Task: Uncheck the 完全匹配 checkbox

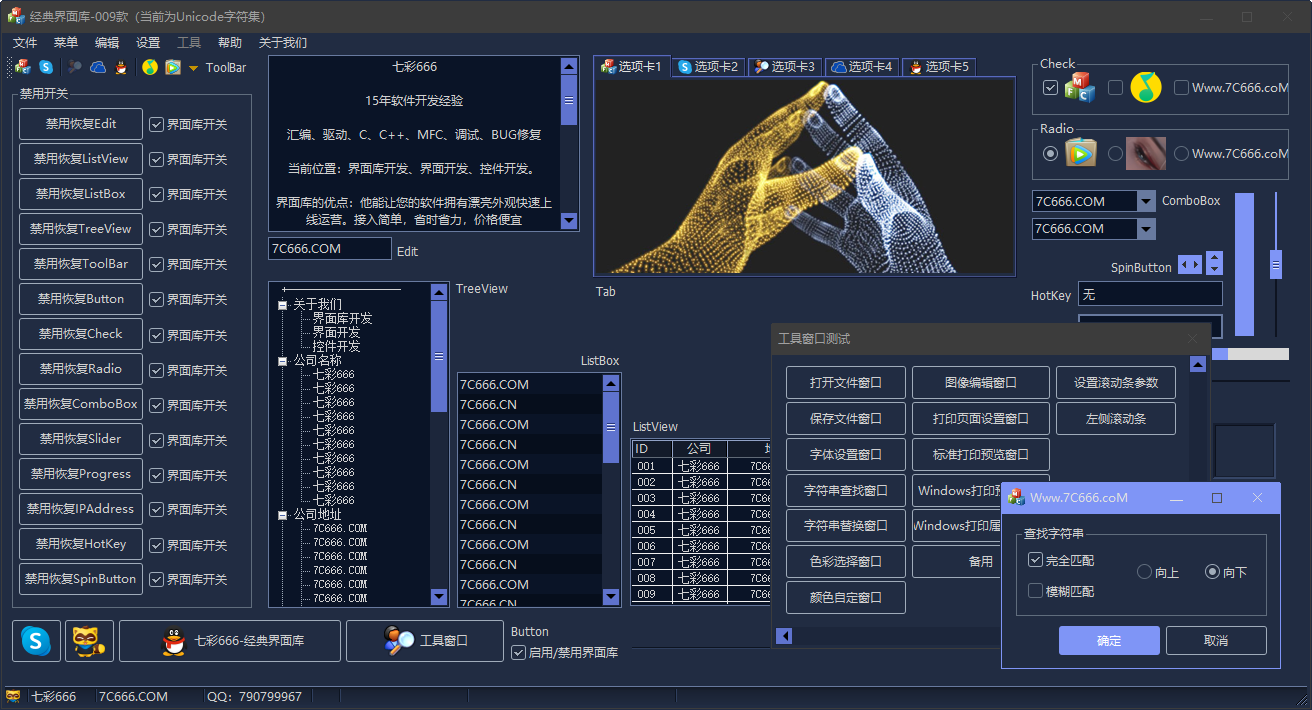Action: (x=1035, y=560)
